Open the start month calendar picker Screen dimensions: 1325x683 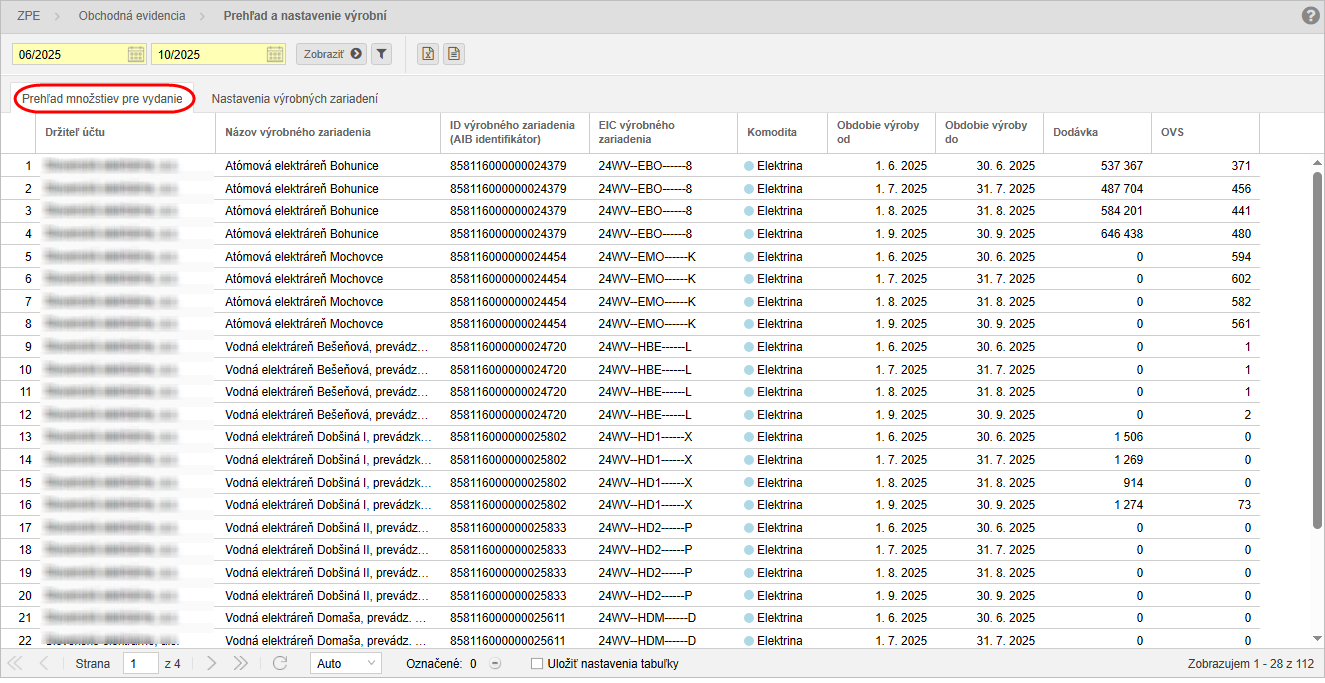pyautogui.click(x=136, y=54)
